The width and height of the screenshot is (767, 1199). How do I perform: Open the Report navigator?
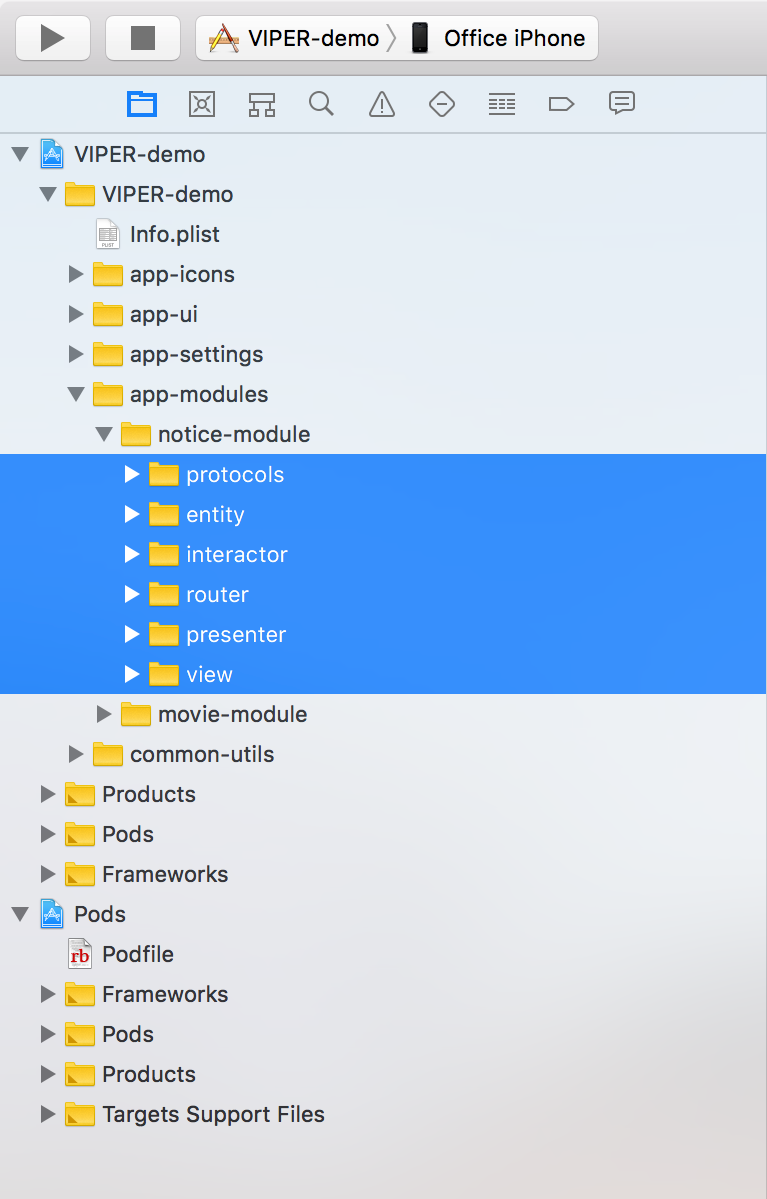tap(621, 103)
